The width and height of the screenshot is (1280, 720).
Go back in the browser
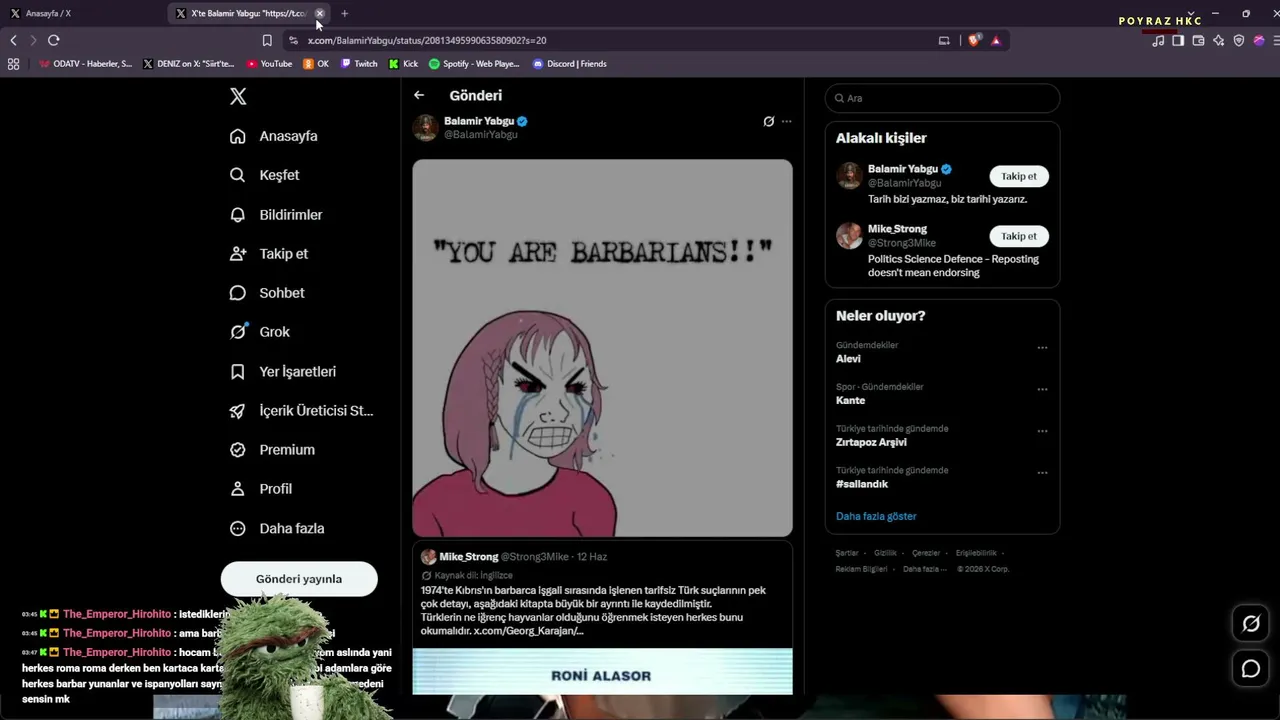pyautogui.click(x=13, y=40)
